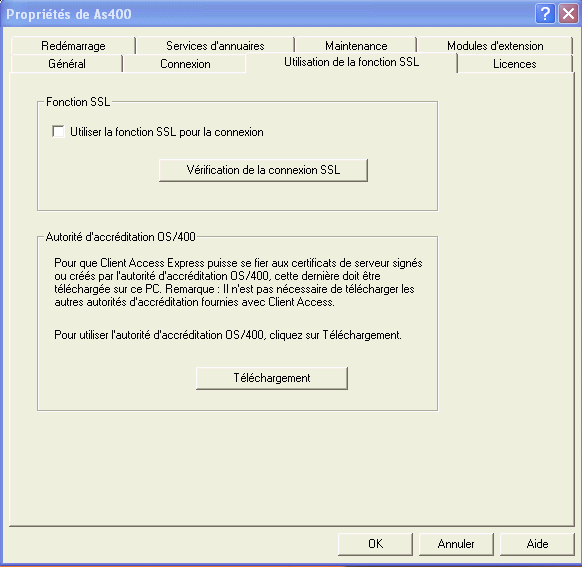The width and height of the screenshot is (582, 567).
Task: Switch to the Connexion tab
Action: [x=185, y=64]
